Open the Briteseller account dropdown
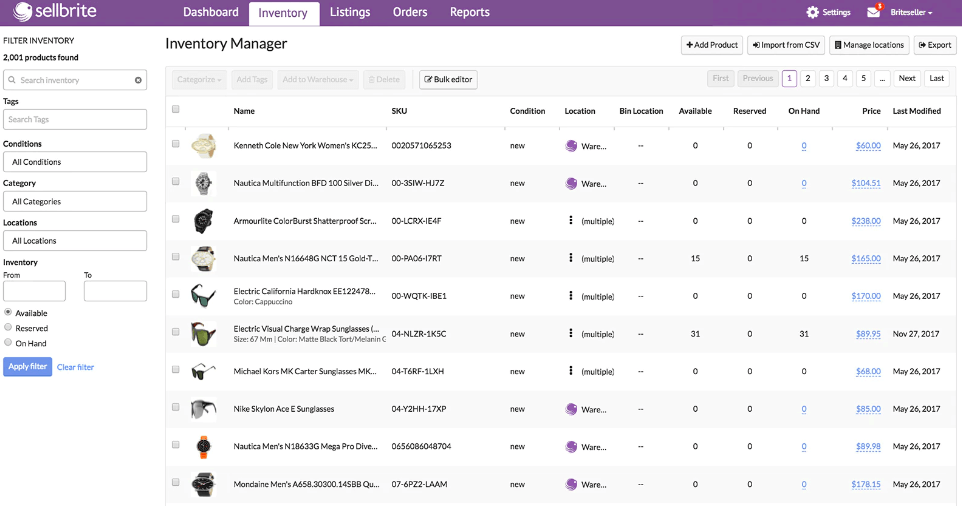The height and width of the screenshot is (506, 962). [911, 12]
